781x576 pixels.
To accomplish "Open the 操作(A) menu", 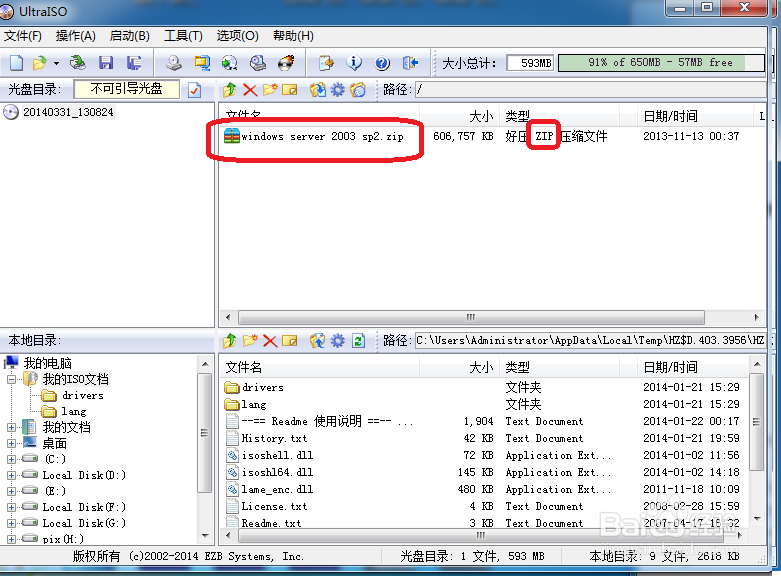I will tap(76, 36).
